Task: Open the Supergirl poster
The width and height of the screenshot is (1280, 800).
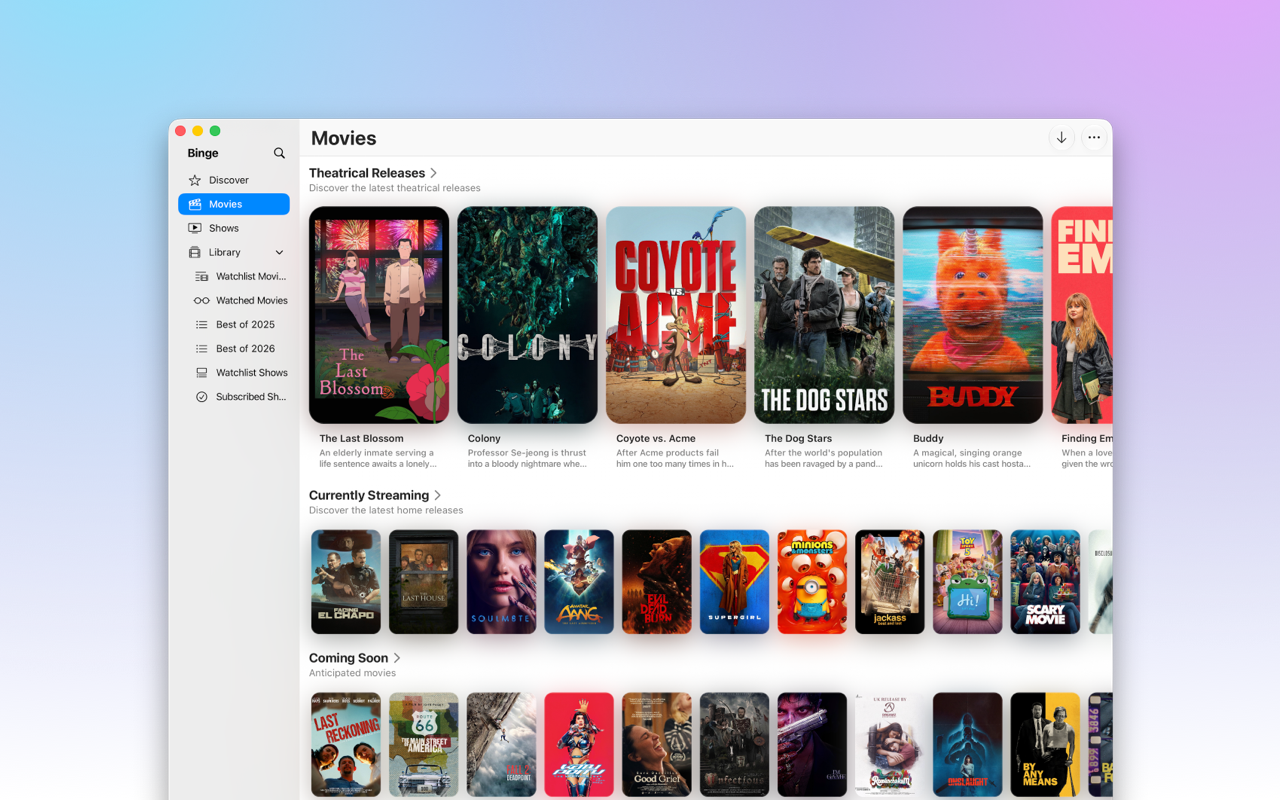Action: point(735,582)
